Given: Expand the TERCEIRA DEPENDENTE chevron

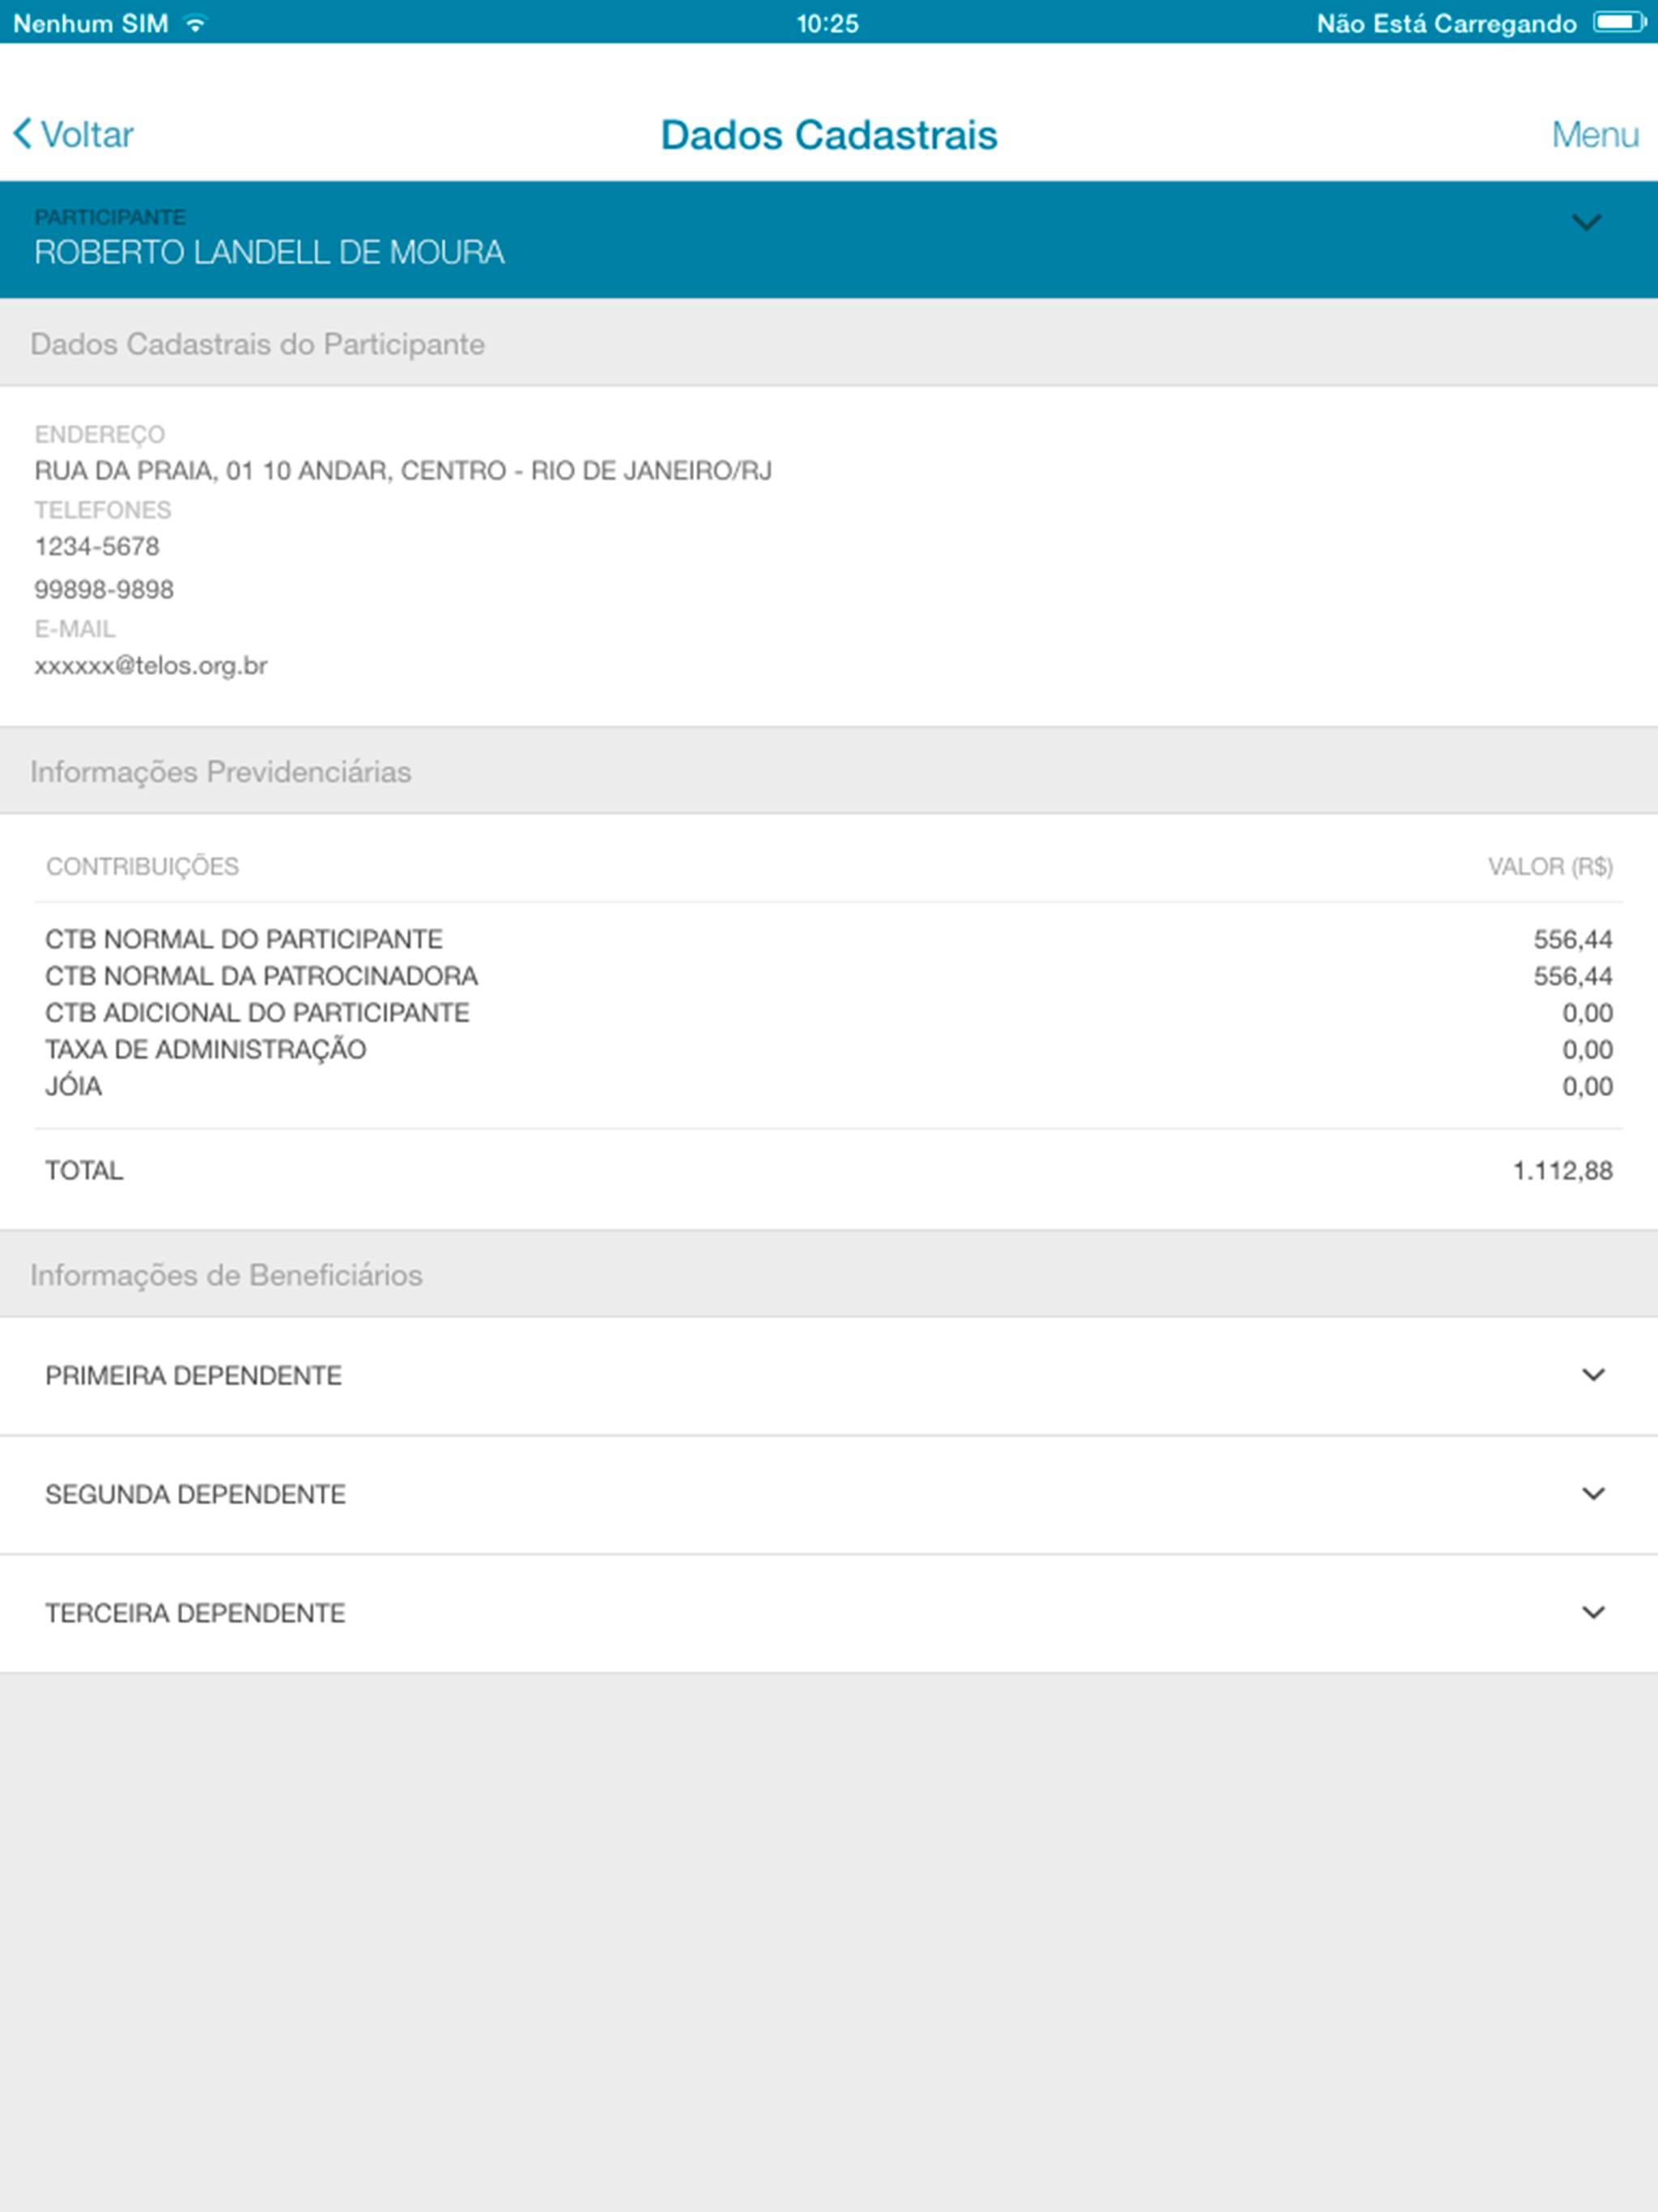Looking at the screenshot, I should [1593, 1612].
